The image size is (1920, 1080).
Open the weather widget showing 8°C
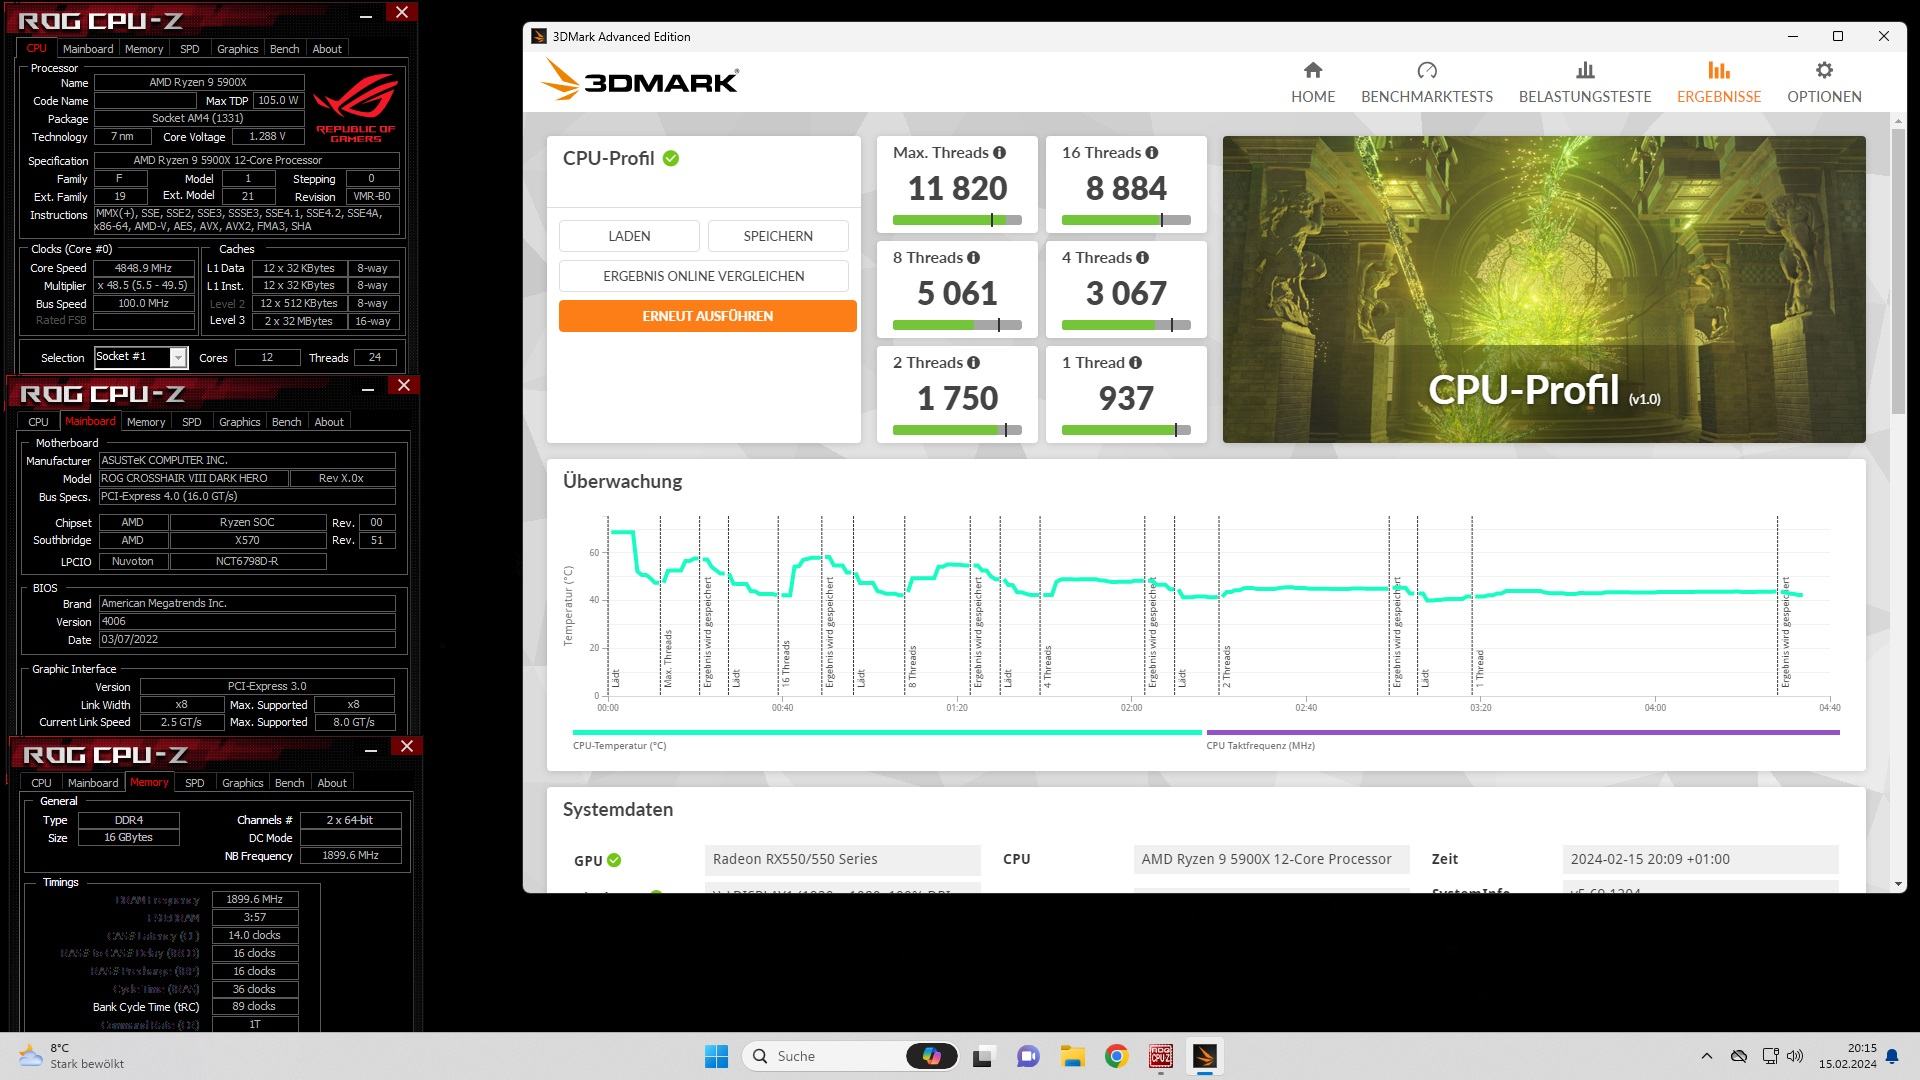(72, 1056)
